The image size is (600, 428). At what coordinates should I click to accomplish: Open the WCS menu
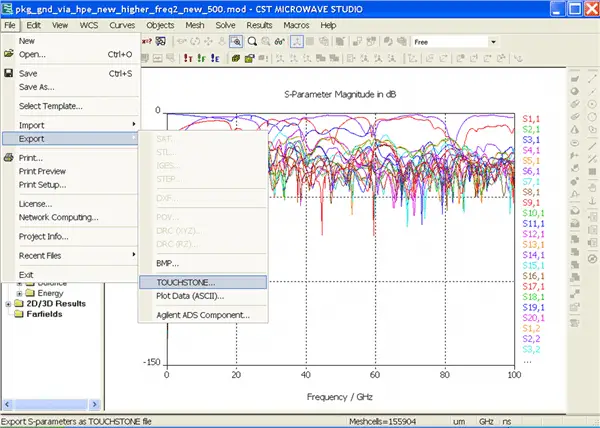[x=89, y=25]
